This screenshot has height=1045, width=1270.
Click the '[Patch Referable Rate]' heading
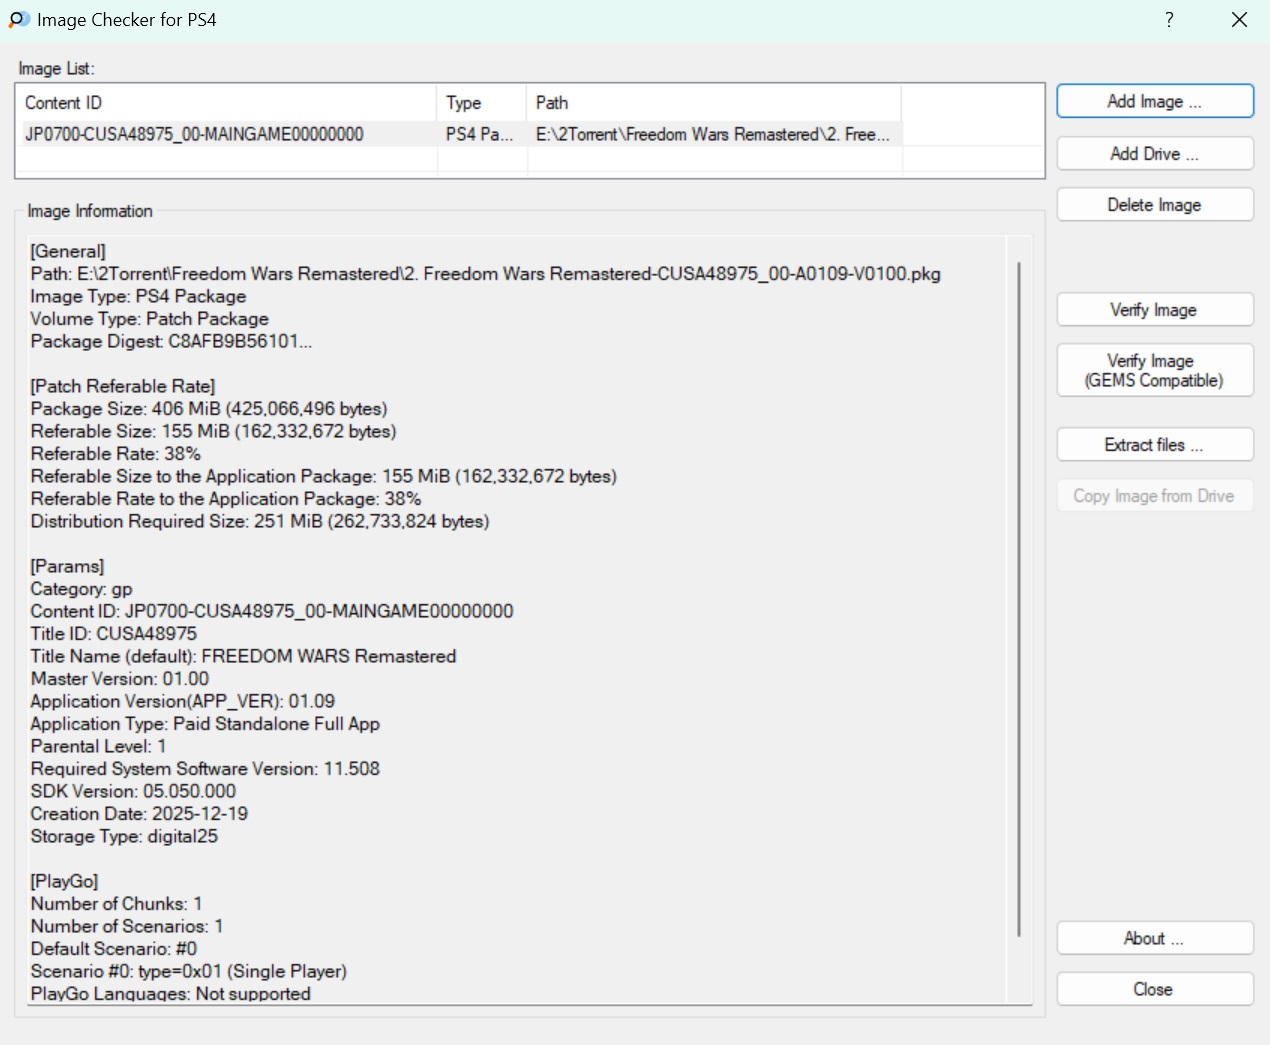tap(123, 386)
